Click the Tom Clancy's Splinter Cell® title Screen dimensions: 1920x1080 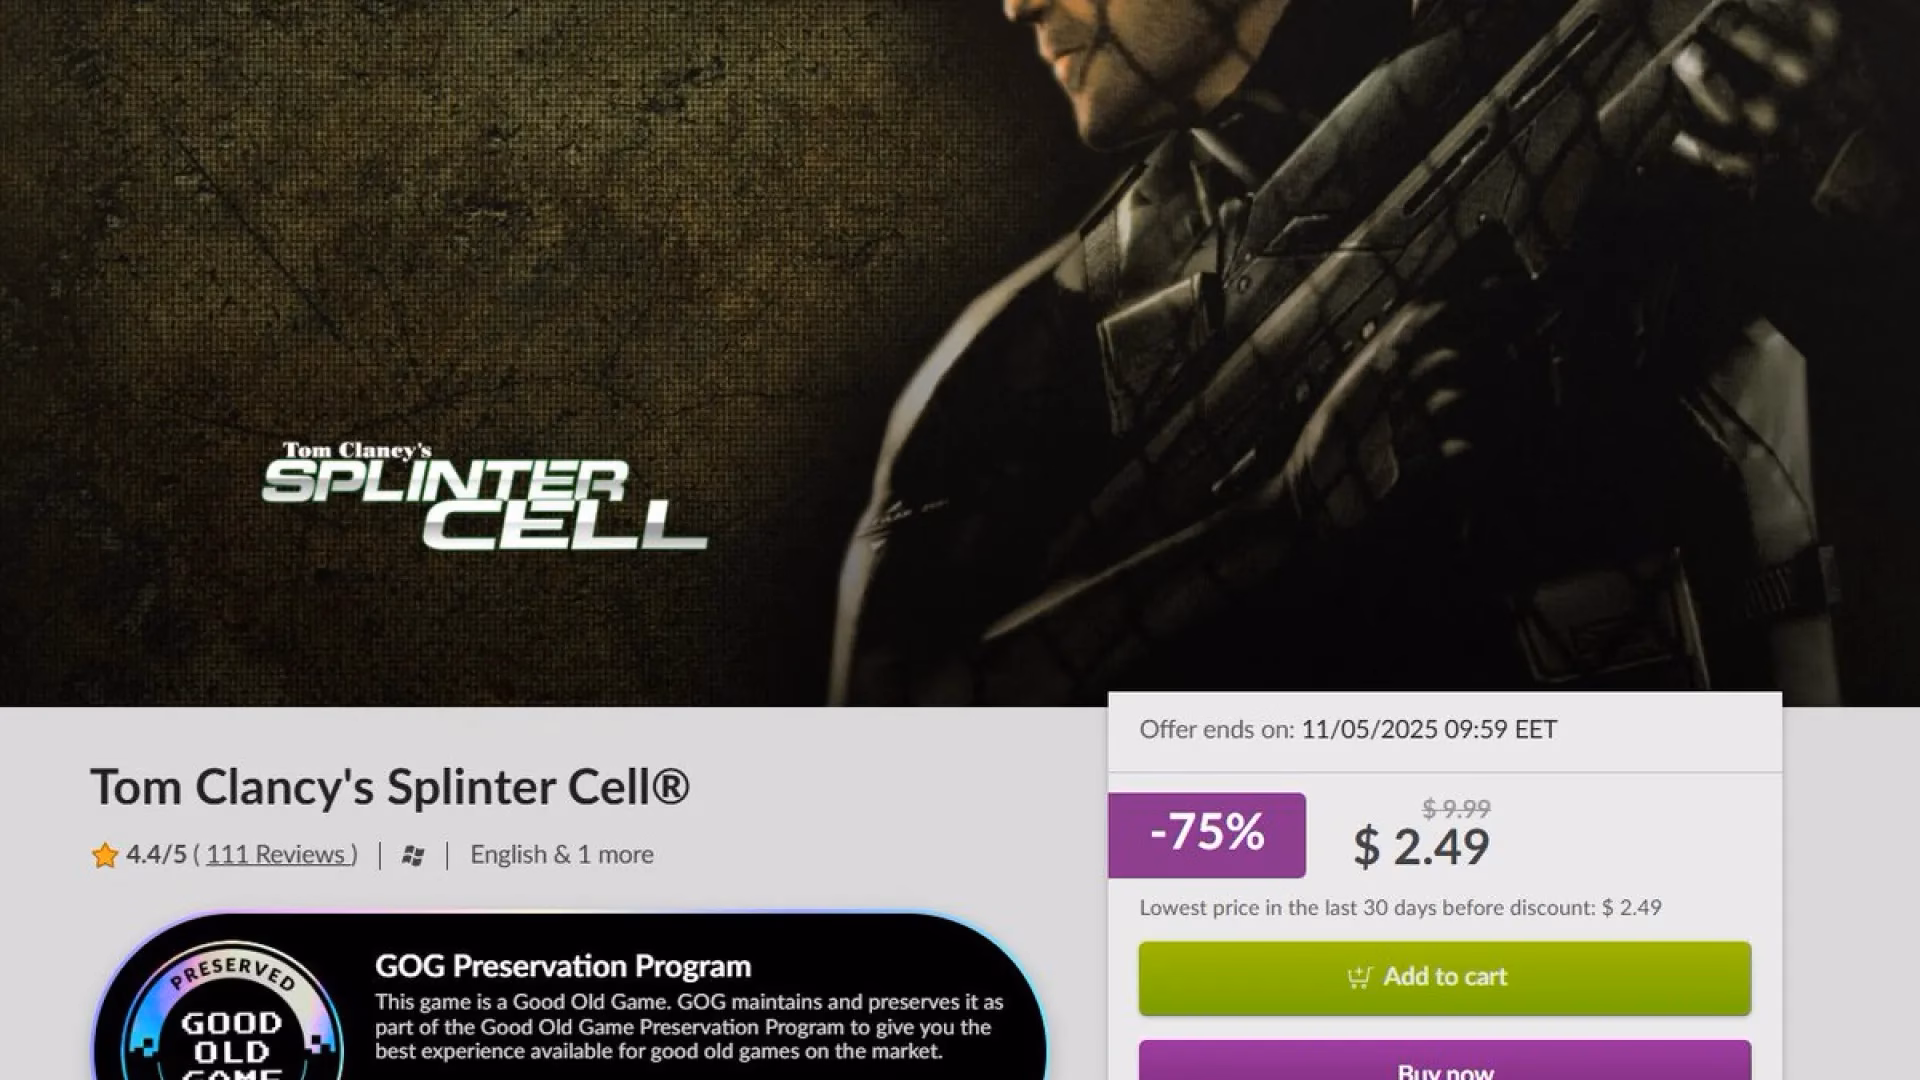click(x=390, y=787)
